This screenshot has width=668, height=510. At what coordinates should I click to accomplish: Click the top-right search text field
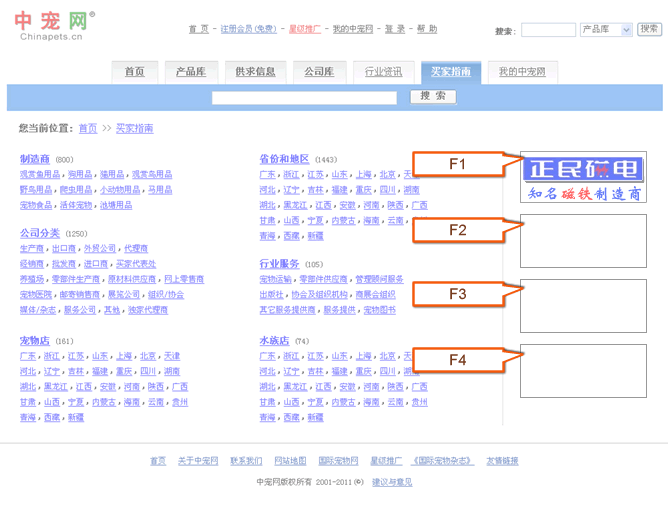(548, 30)
